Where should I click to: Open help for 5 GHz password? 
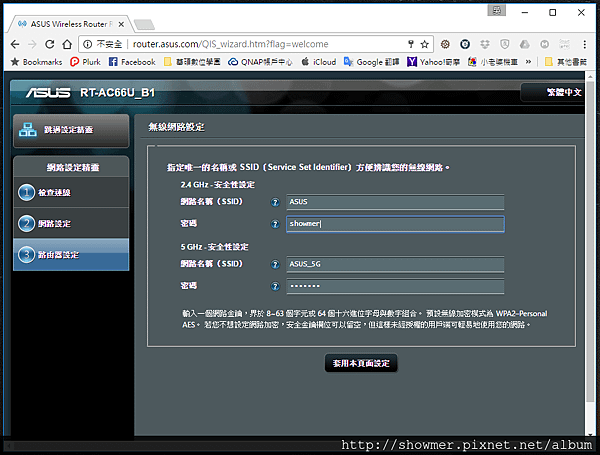point(275,286)
